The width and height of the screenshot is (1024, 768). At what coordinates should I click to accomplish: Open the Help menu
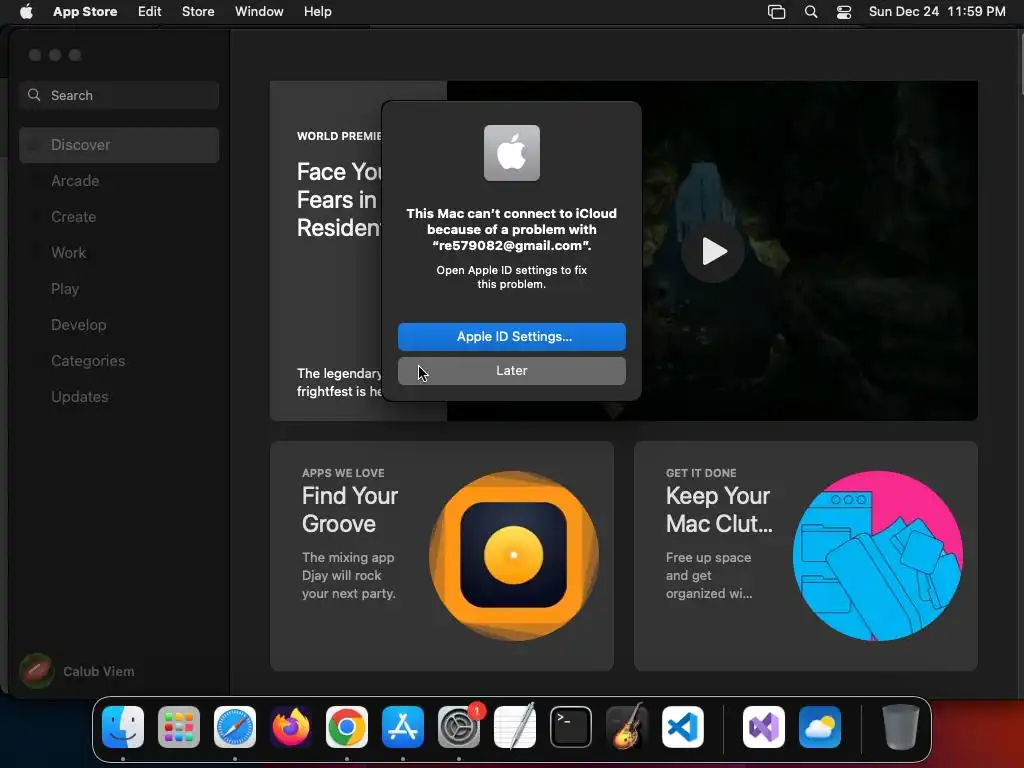[317, 11]
